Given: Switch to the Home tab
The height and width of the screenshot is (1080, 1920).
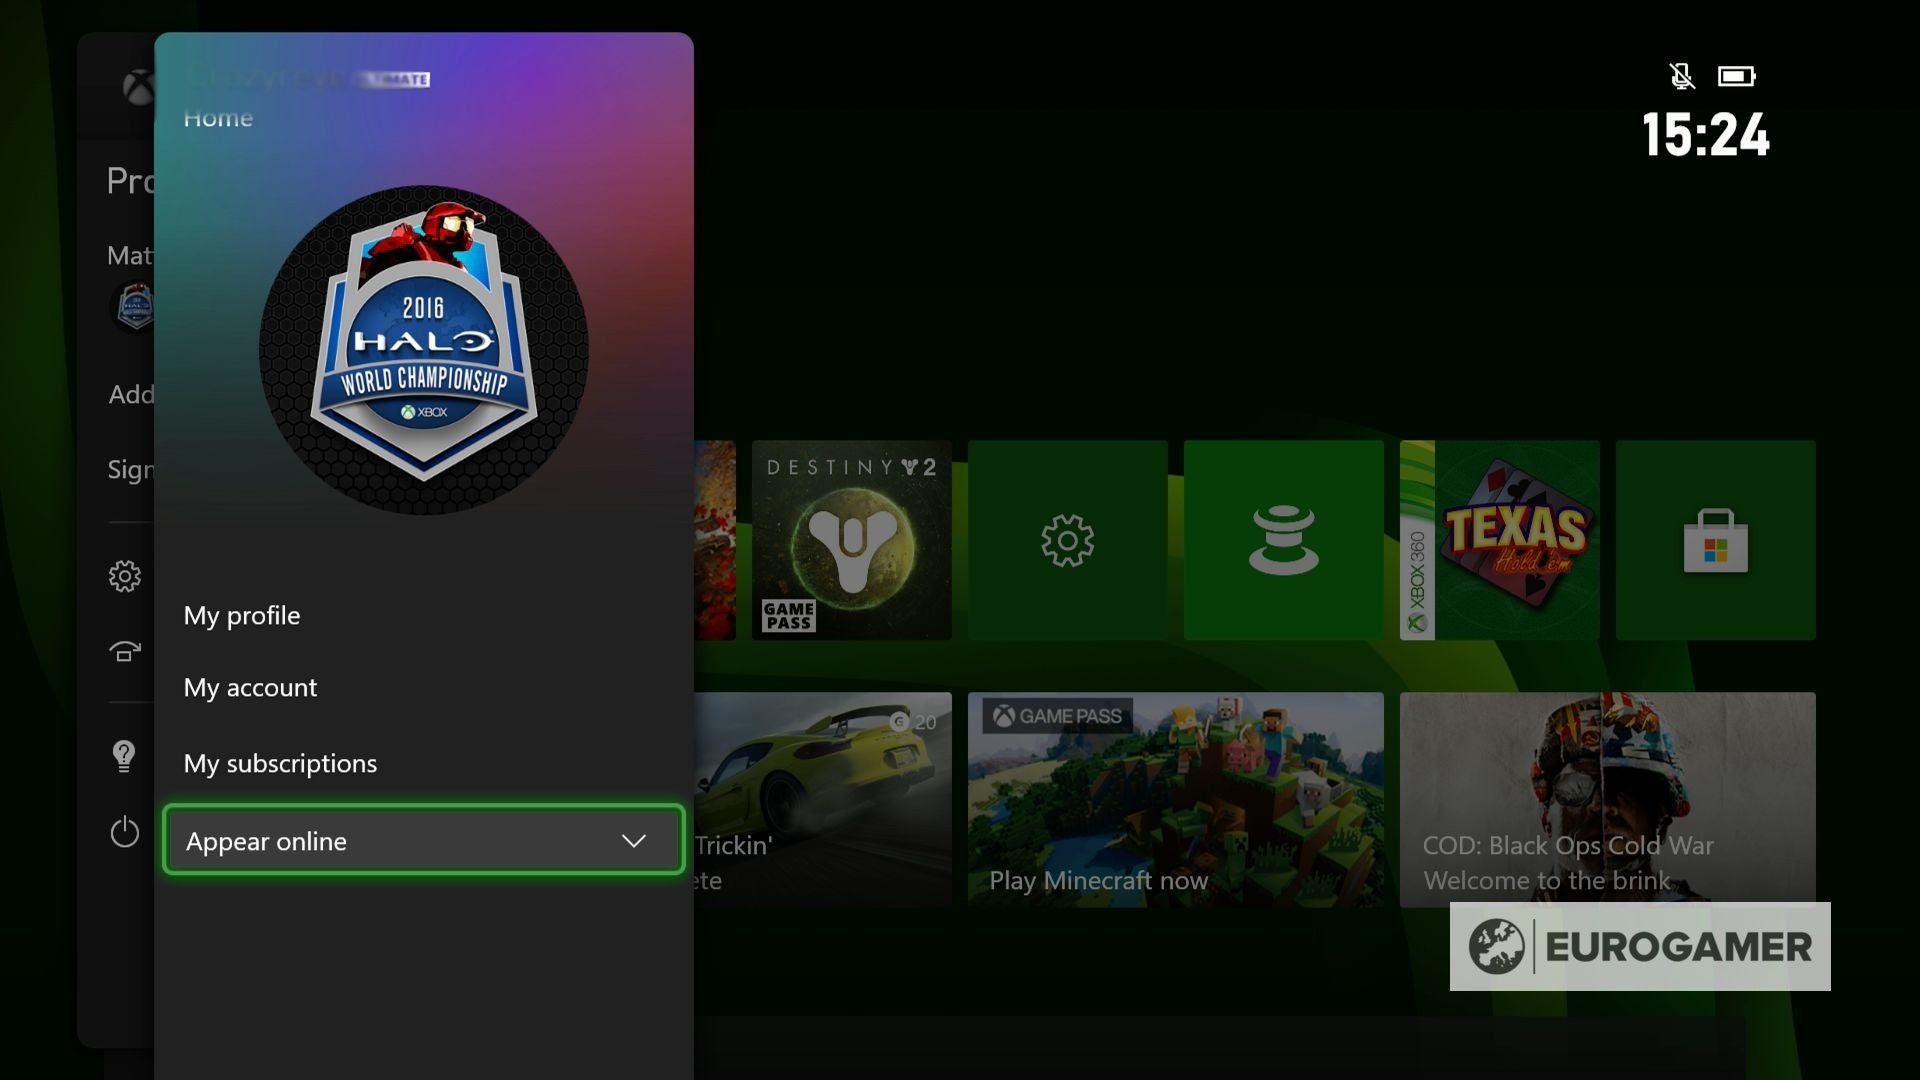Looking at the screenshot, I should [x=218, y=117].
